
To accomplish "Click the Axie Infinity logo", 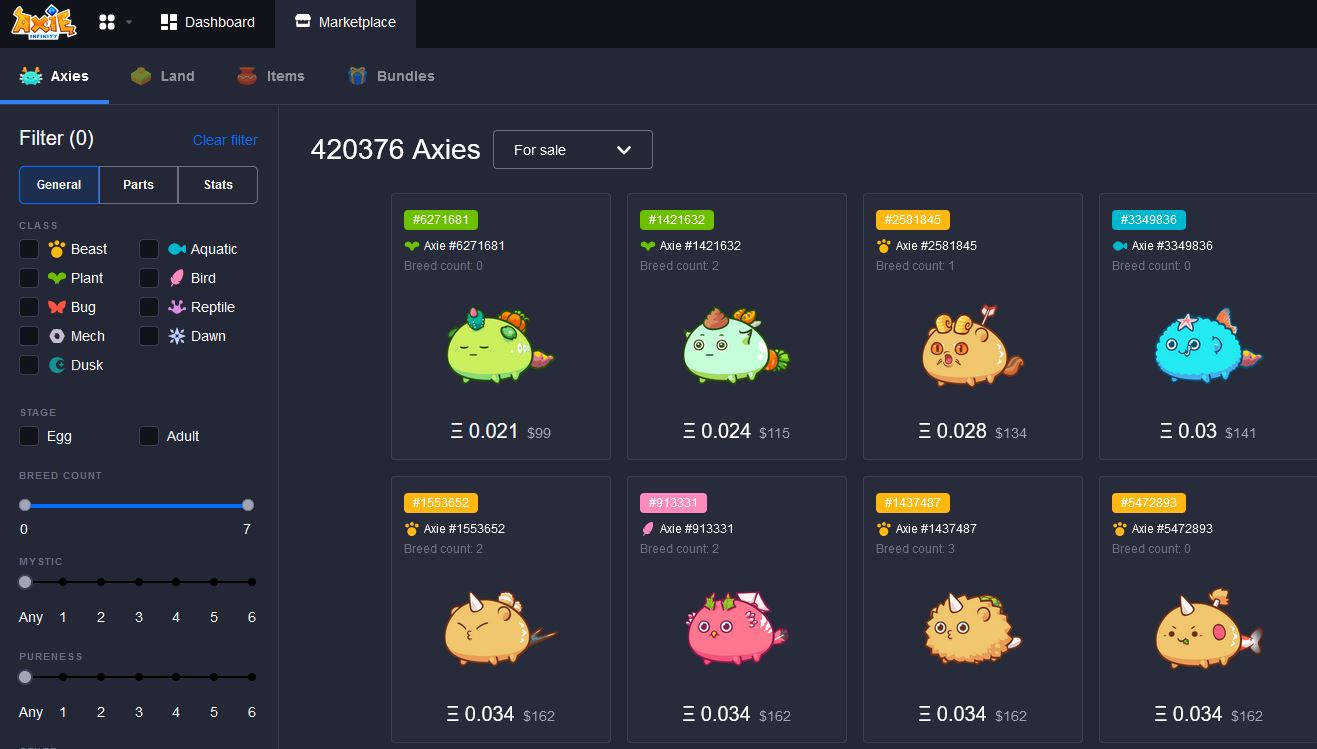I will pos(44,22).
